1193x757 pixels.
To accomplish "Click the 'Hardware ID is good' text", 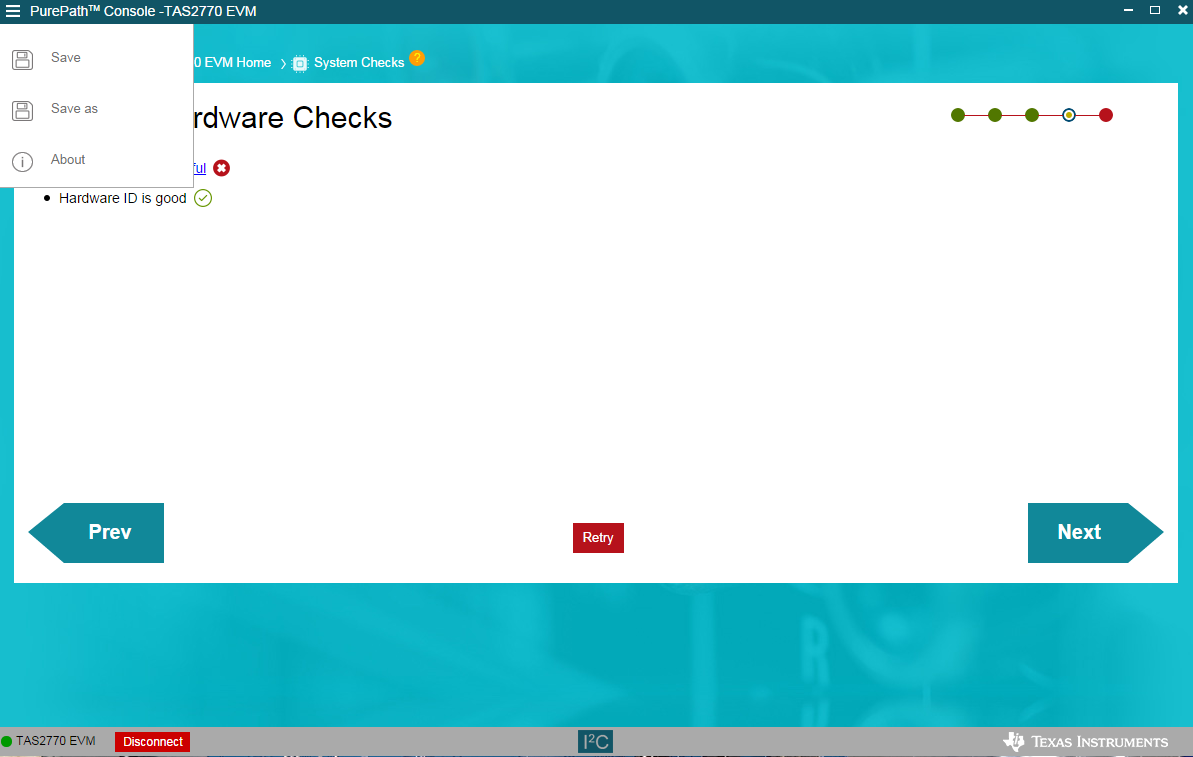I will coord(122,199).
